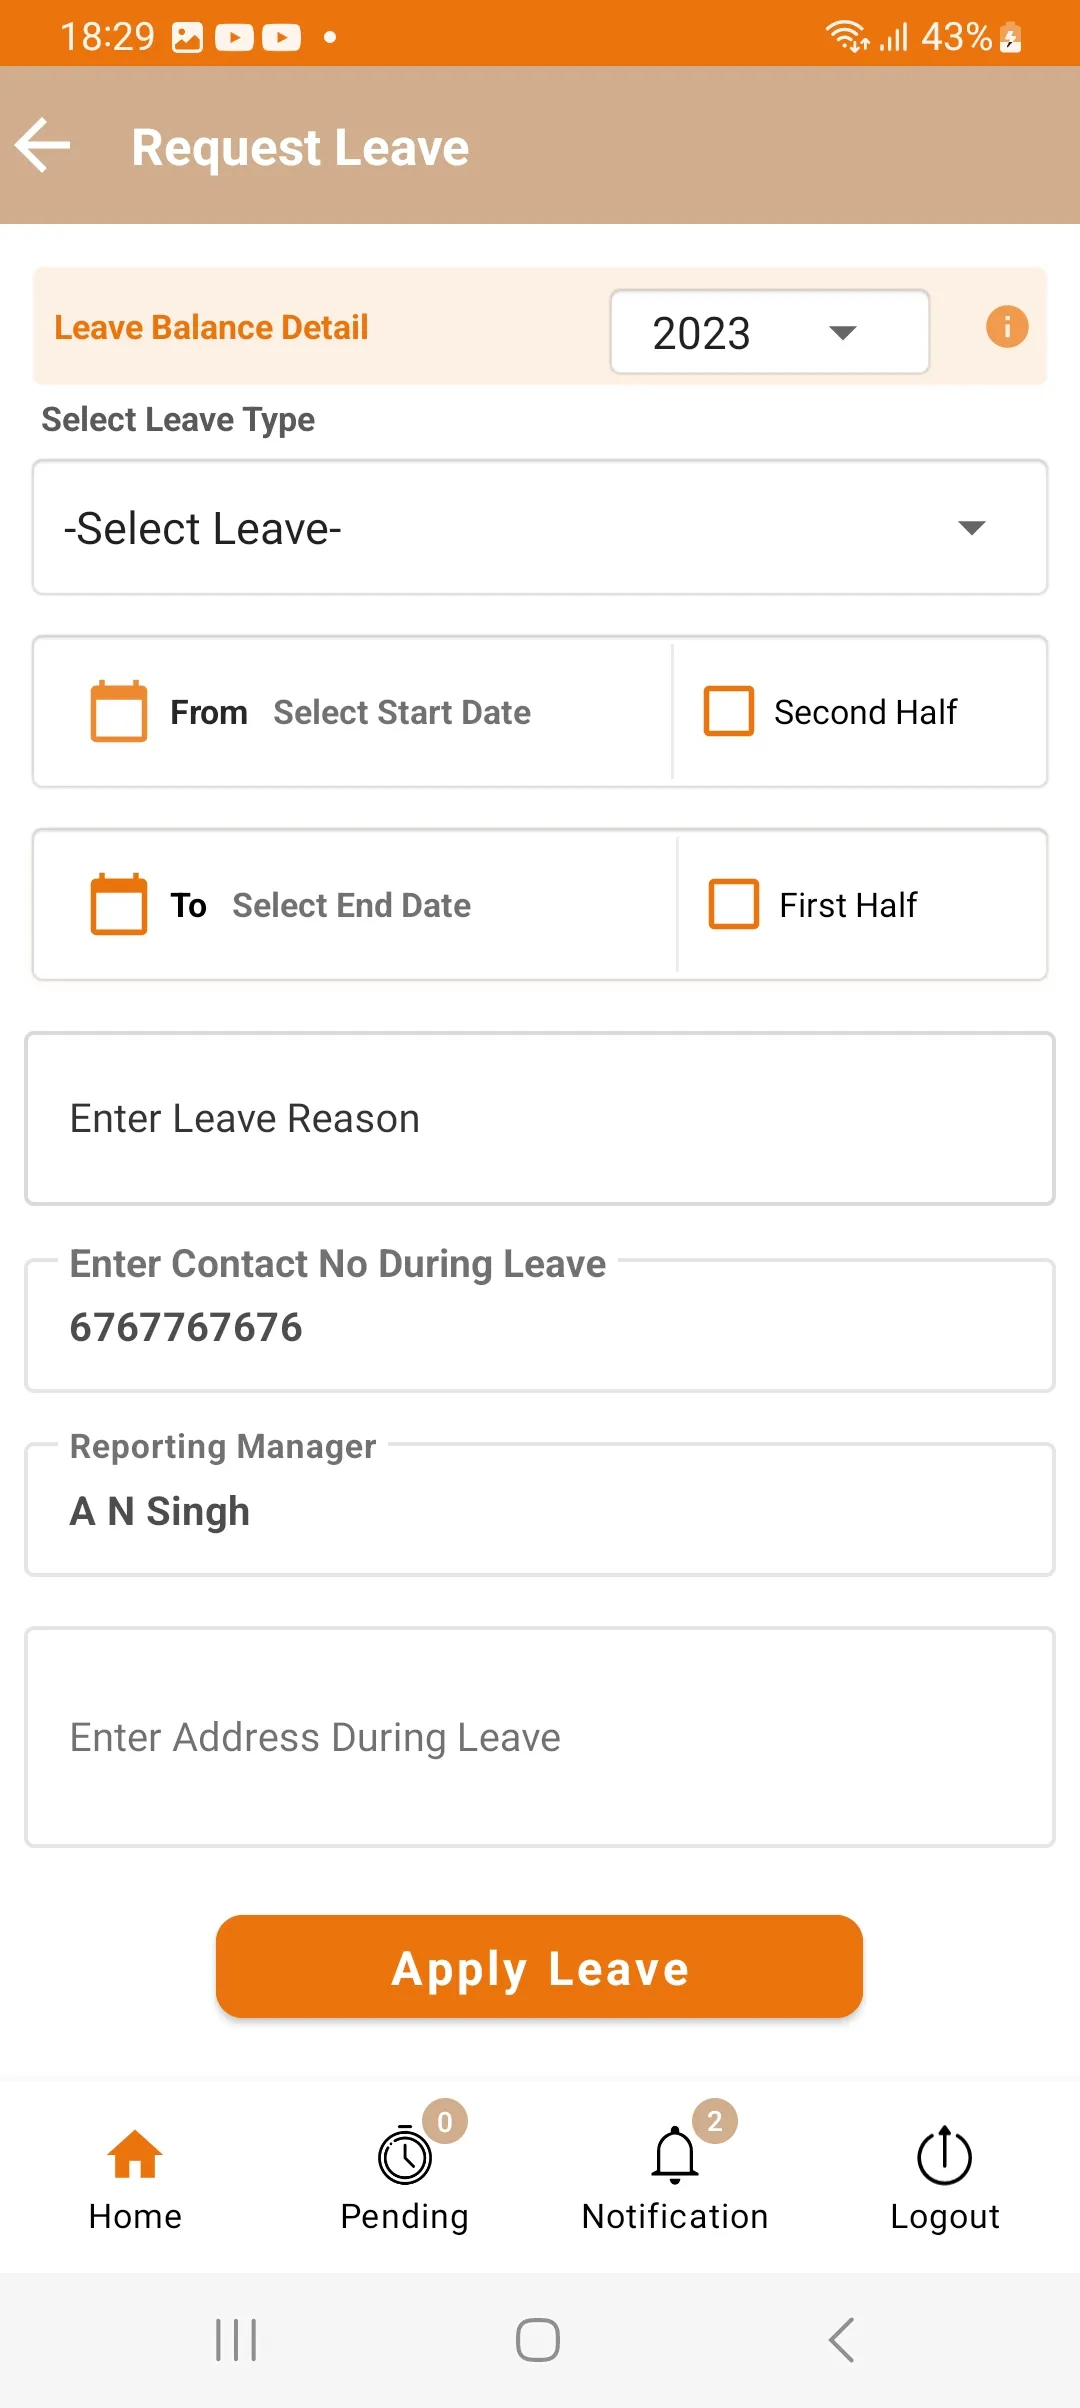Open the Notification bell icon

675,2155
